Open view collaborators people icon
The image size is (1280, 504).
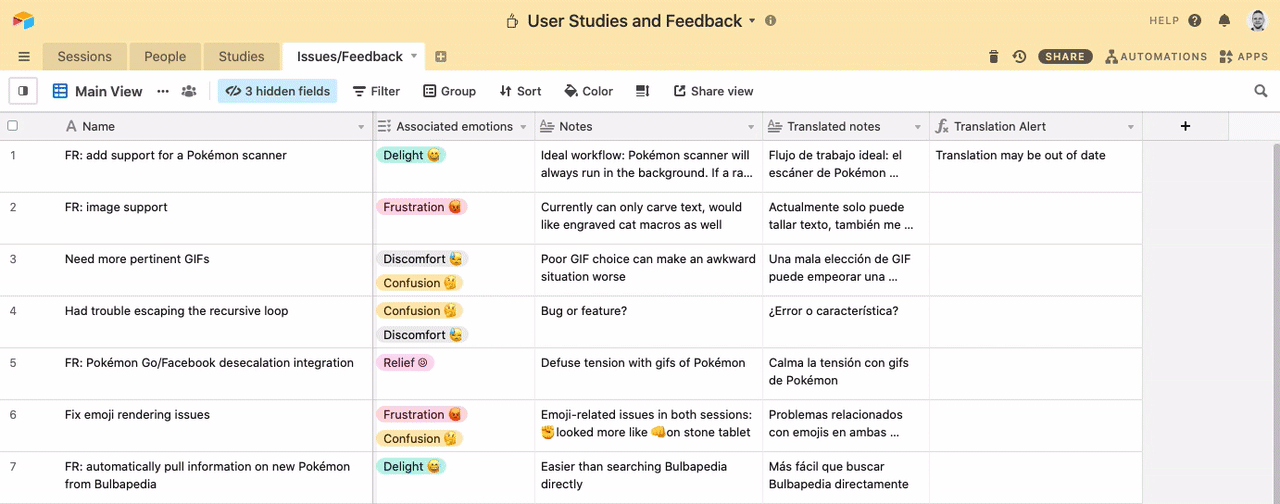click(x=189, y=91)
